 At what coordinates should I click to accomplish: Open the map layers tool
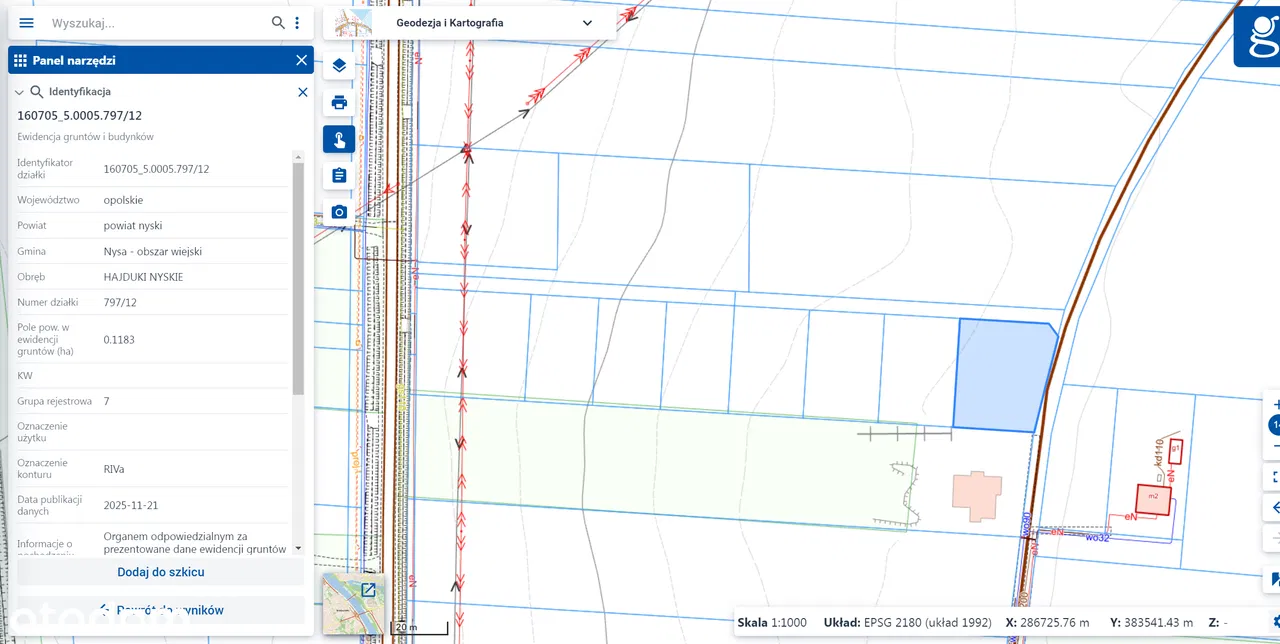(339, 66)
